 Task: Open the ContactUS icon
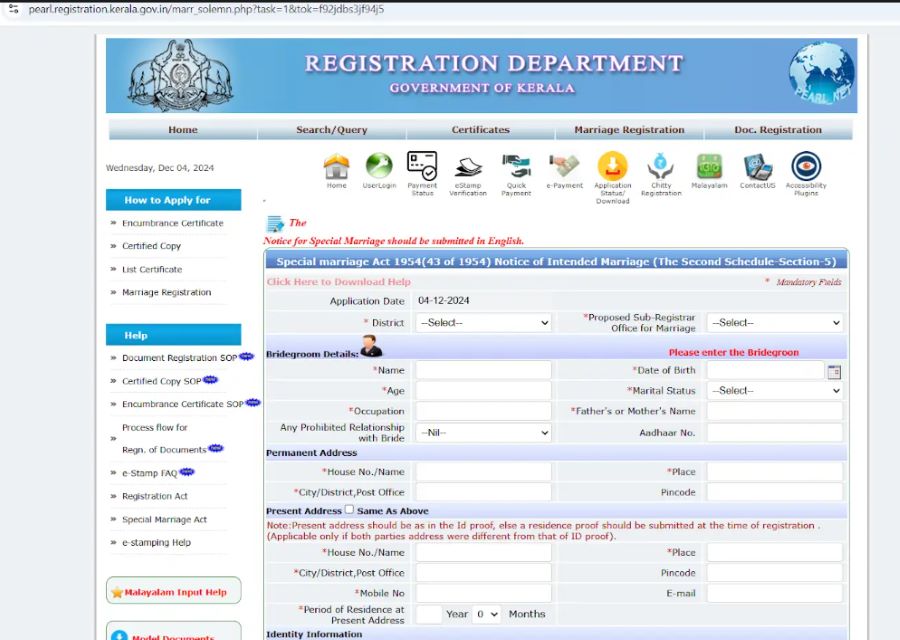point(757,166)
